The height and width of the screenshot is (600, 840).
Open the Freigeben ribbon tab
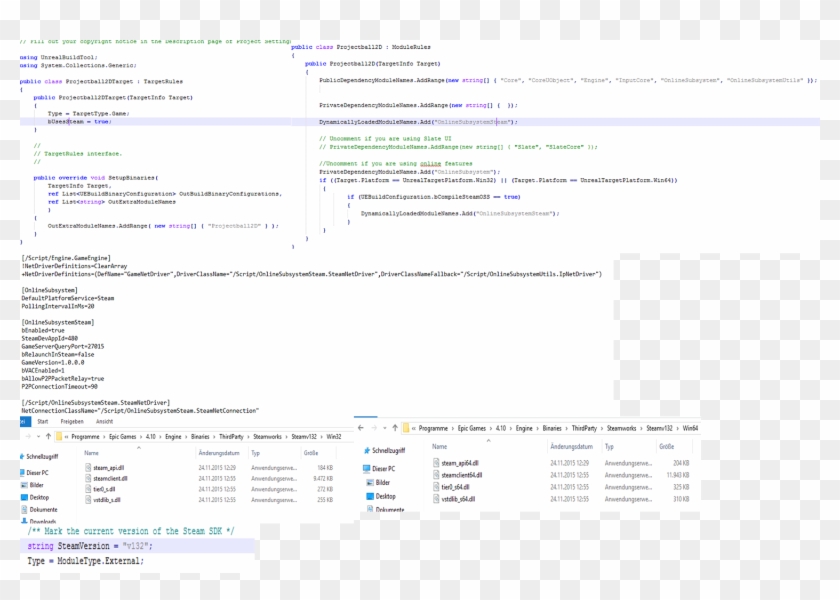[x=72, y=422]
